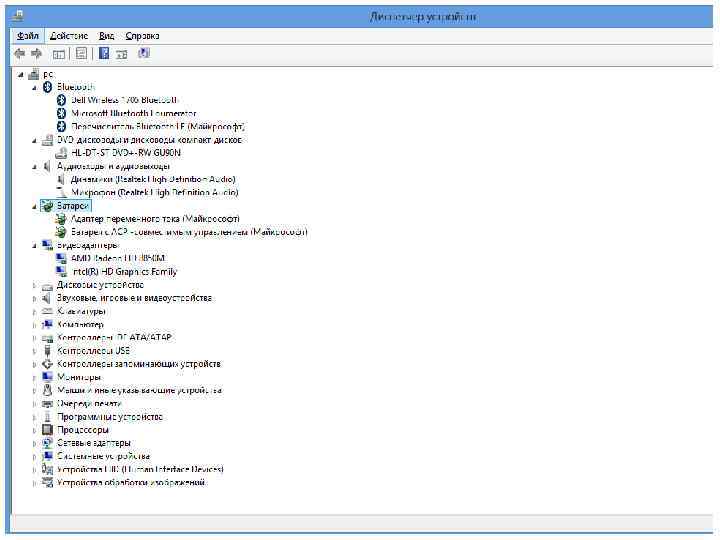Go back with the toolbar Back arrow

(x=19, y=54)
